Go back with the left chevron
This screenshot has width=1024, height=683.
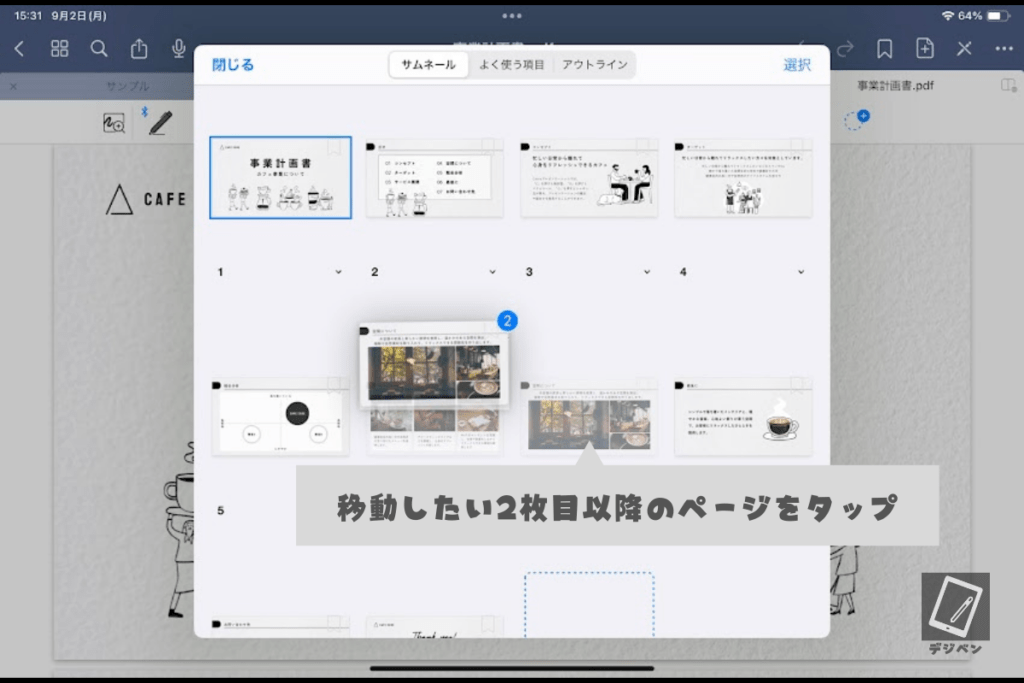pyautogui.click(x=20, y=48)
